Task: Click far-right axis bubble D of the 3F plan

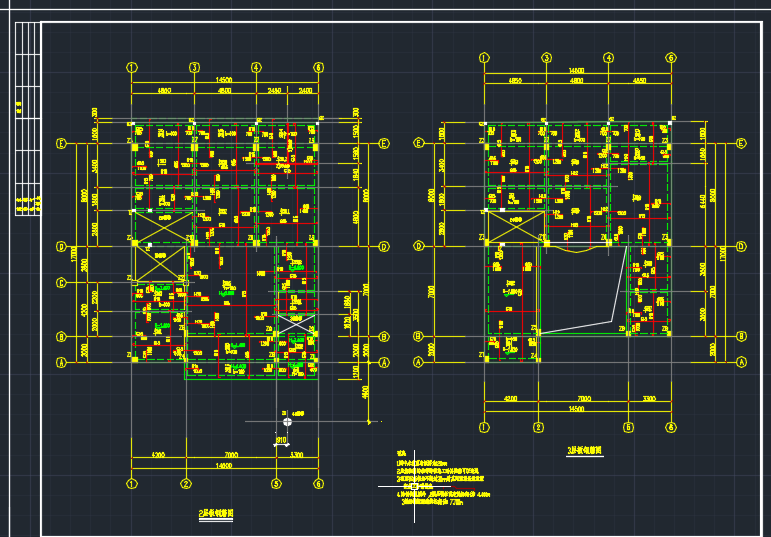Action: pyautogui.click(x=741, y=246)
